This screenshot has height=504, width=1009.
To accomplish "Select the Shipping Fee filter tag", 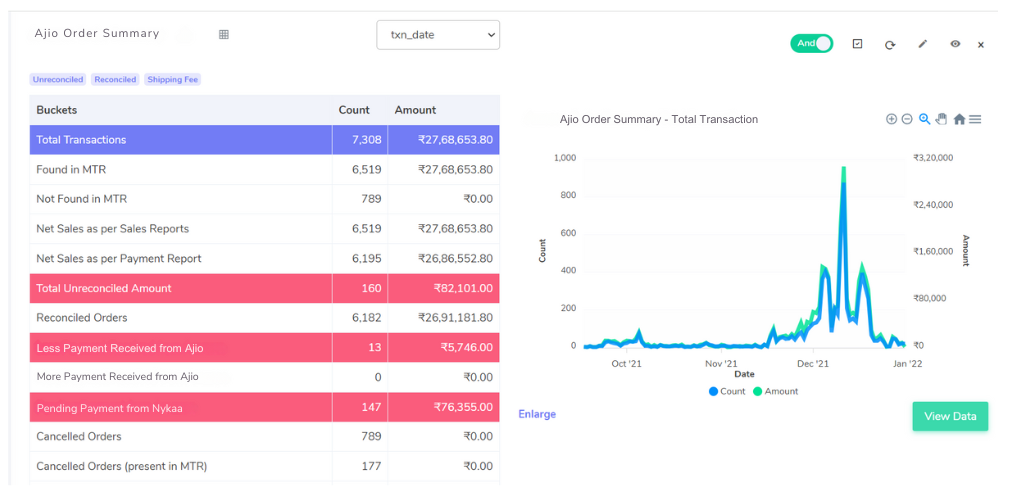I will click(x=172, y=80).
